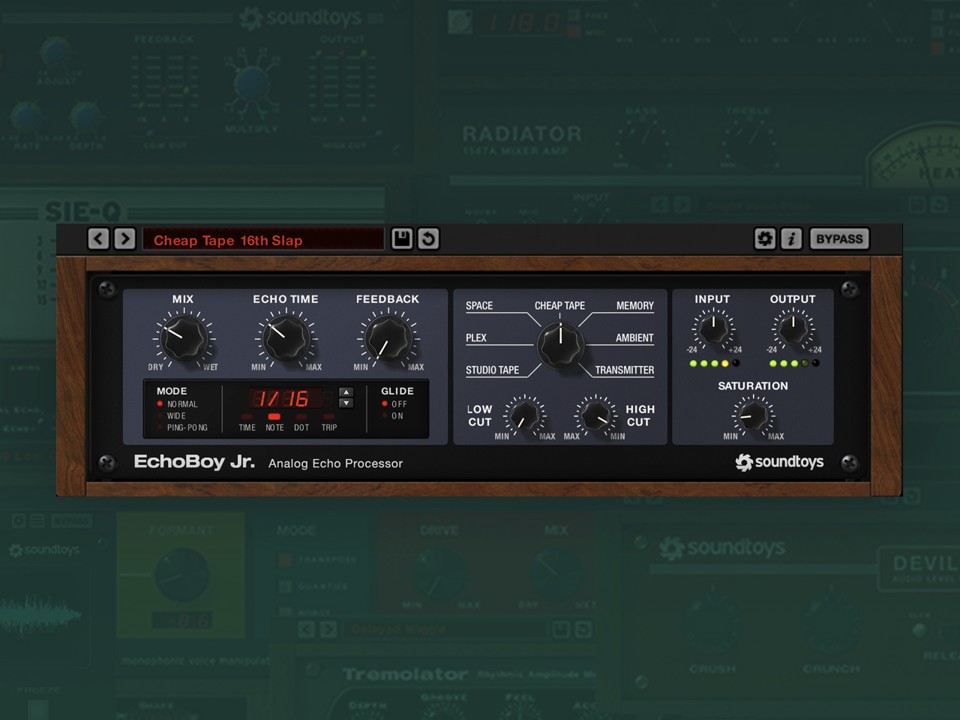Open the info panel
The image size is (960, 720).
click(x=793, y=238)
